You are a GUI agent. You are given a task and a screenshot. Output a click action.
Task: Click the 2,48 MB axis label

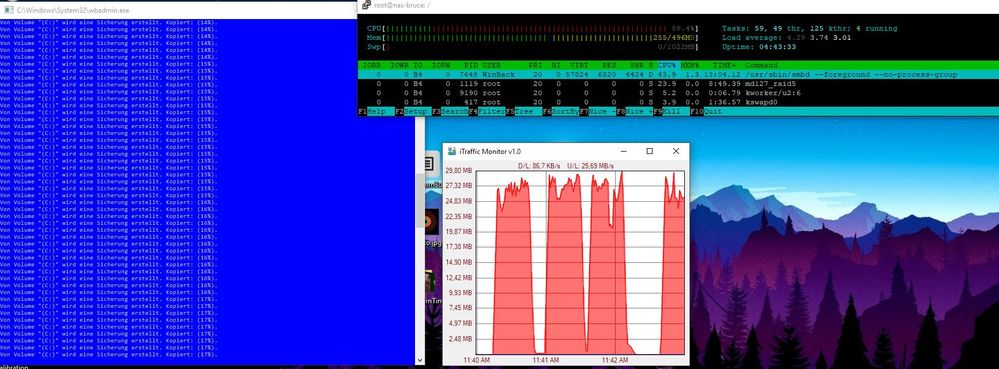[x=461, y=338]
